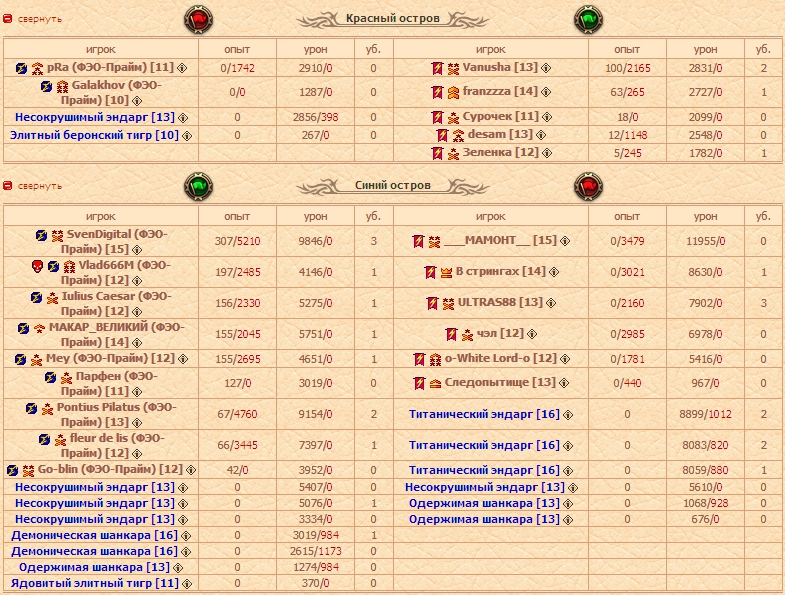Open Демоническая шанкара with damage 3019/984
Image resolution: width=785 pixels, height=595 pixels.
[94, 535]
